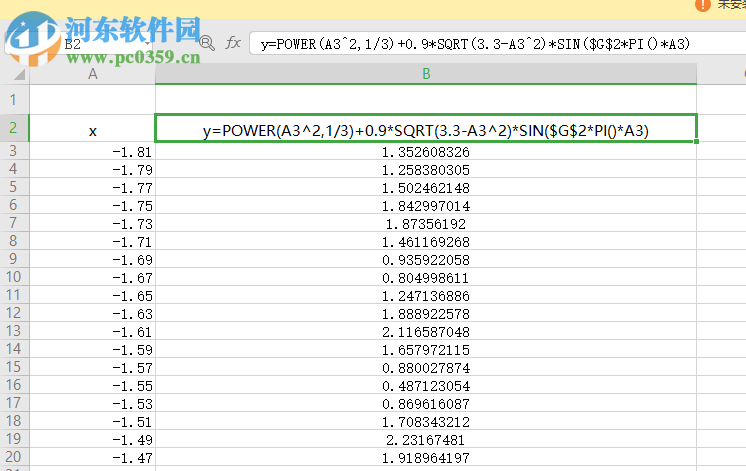
Task: Click empty cell B1
Action: pos(426,99)
